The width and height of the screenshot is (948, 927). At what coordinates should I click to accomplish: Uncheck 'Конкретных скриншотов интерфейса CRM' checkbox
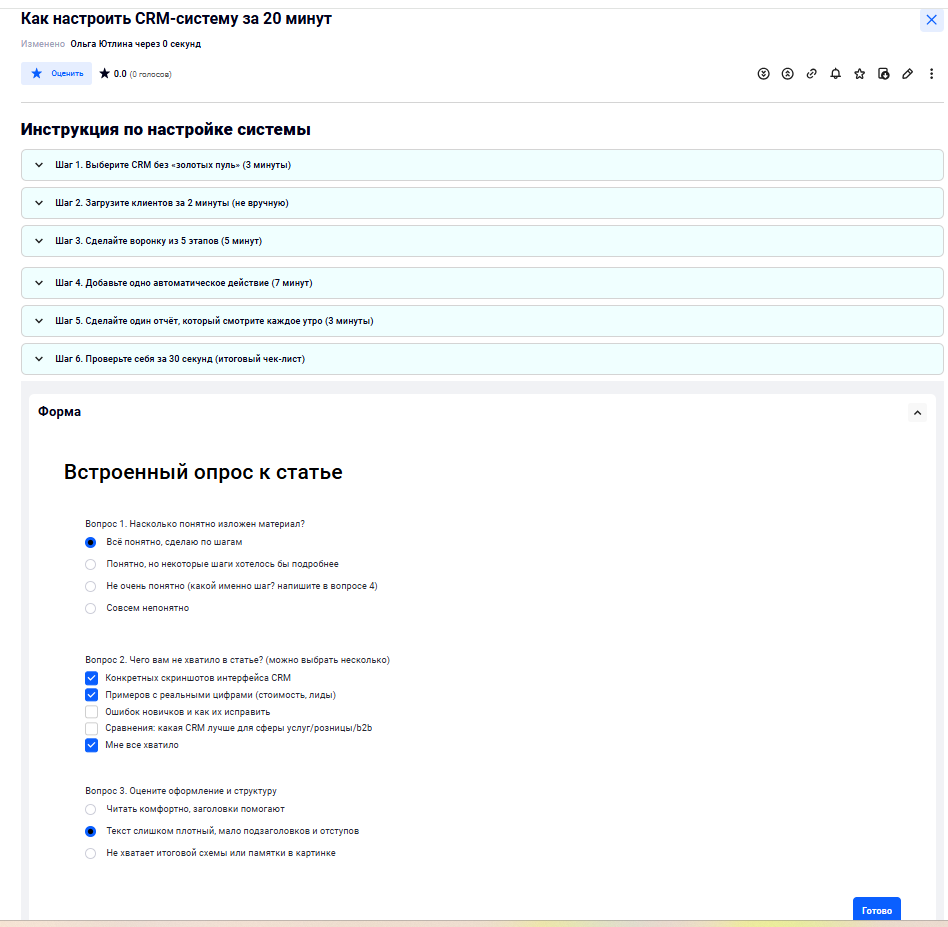(91, 678)
